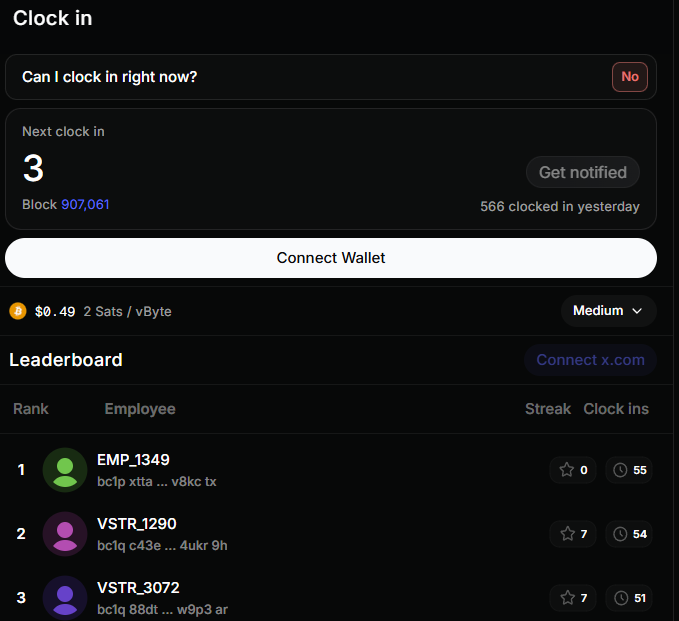This screenshot has height=621, width=679.
Task: Click the 566 clocked in yesterday text
Action: 559,207
